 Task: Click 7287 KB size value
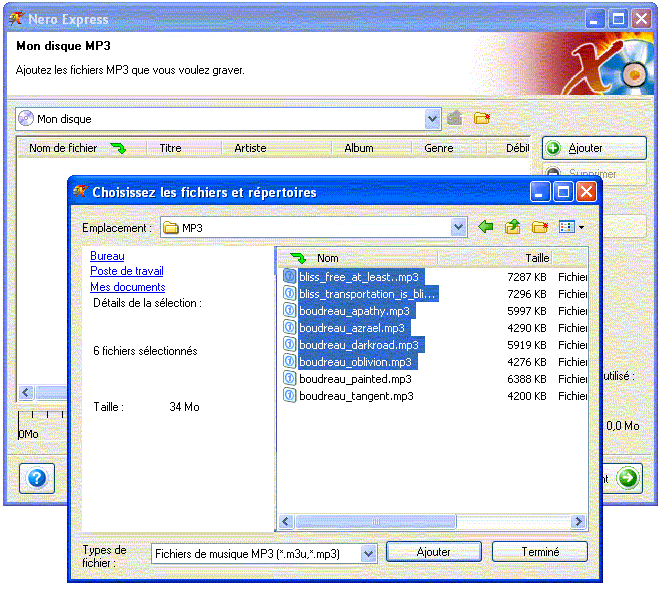527,277
